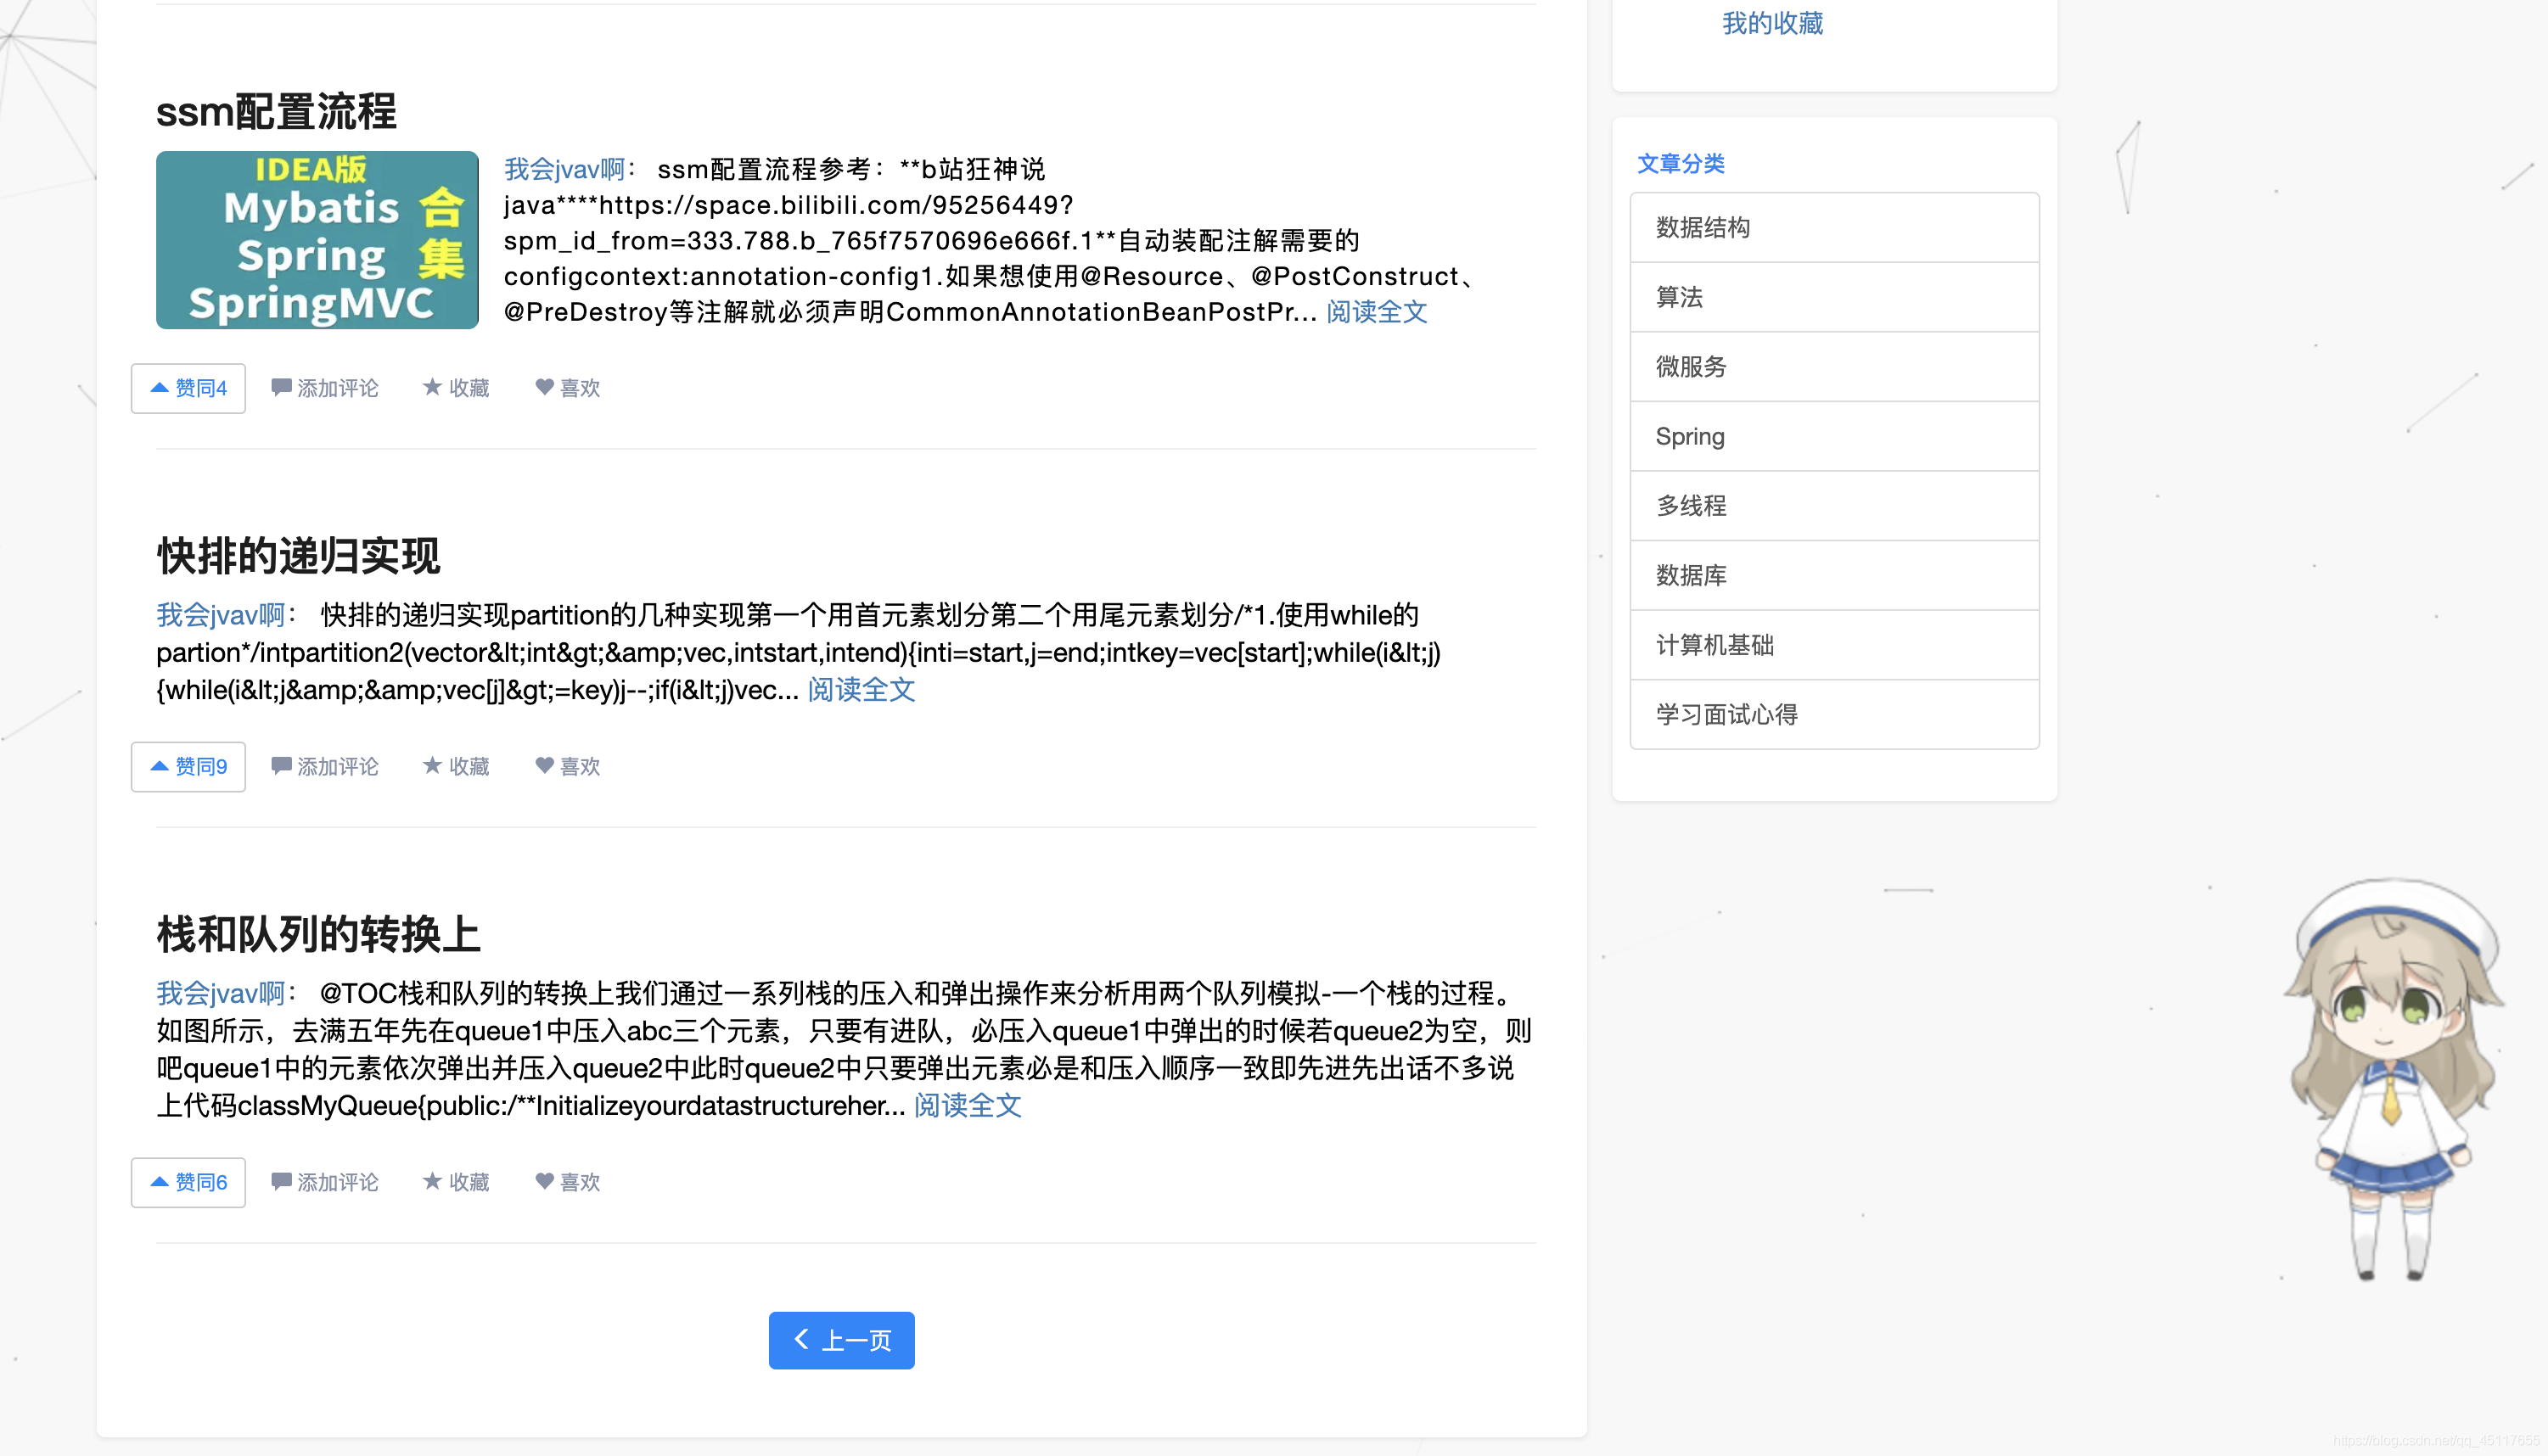Open the Mybatis Spring SpringMVC cover thumbnail

tap(317, 240)
